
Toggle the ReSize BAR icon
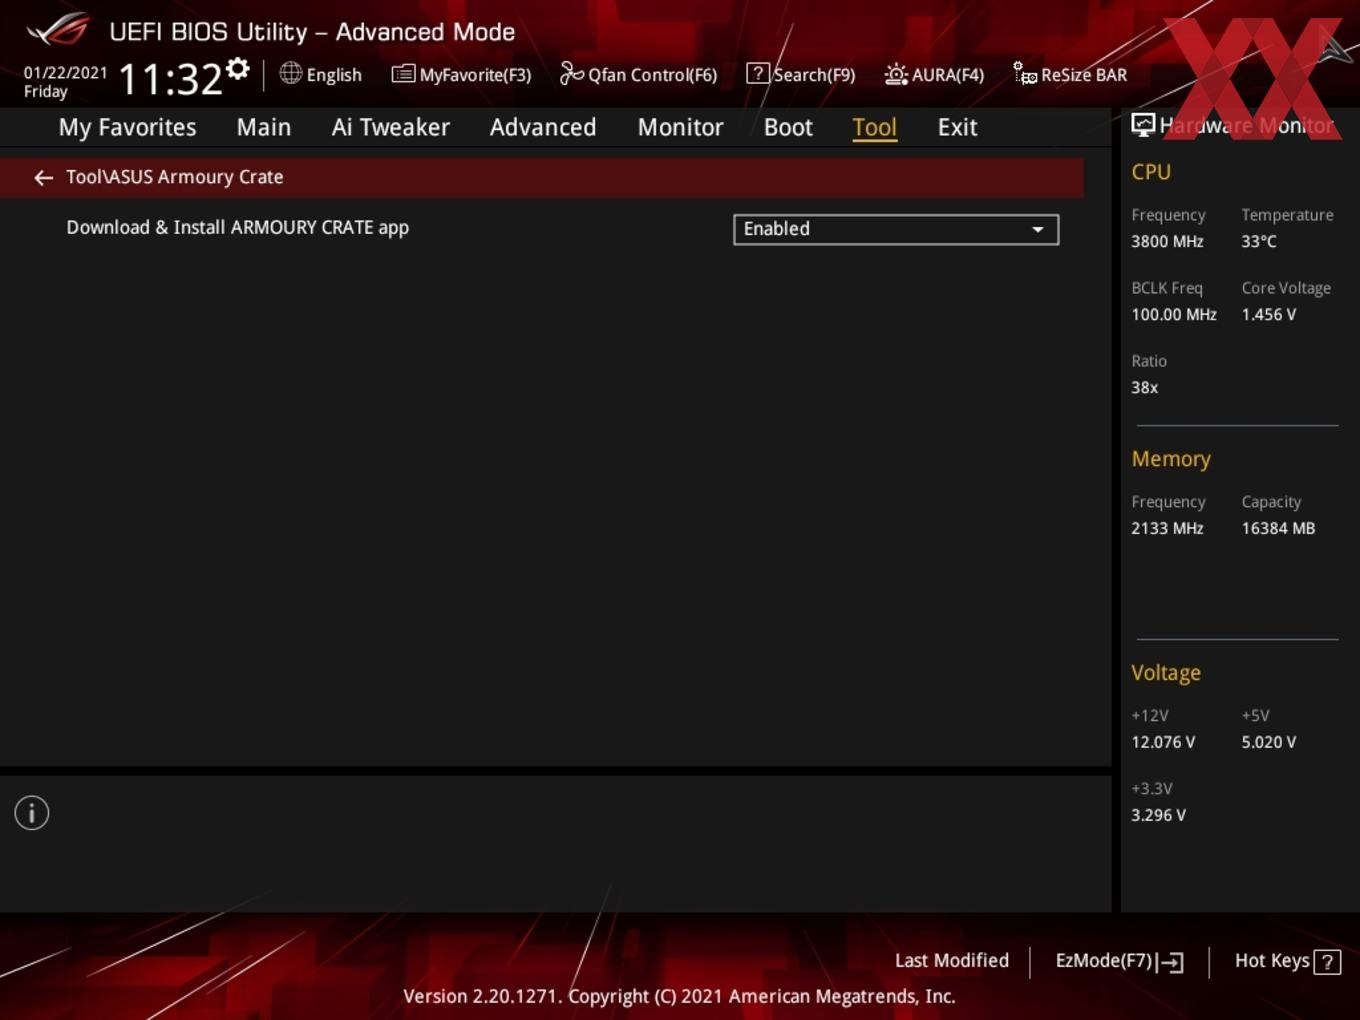click(x=1025, y=73)
